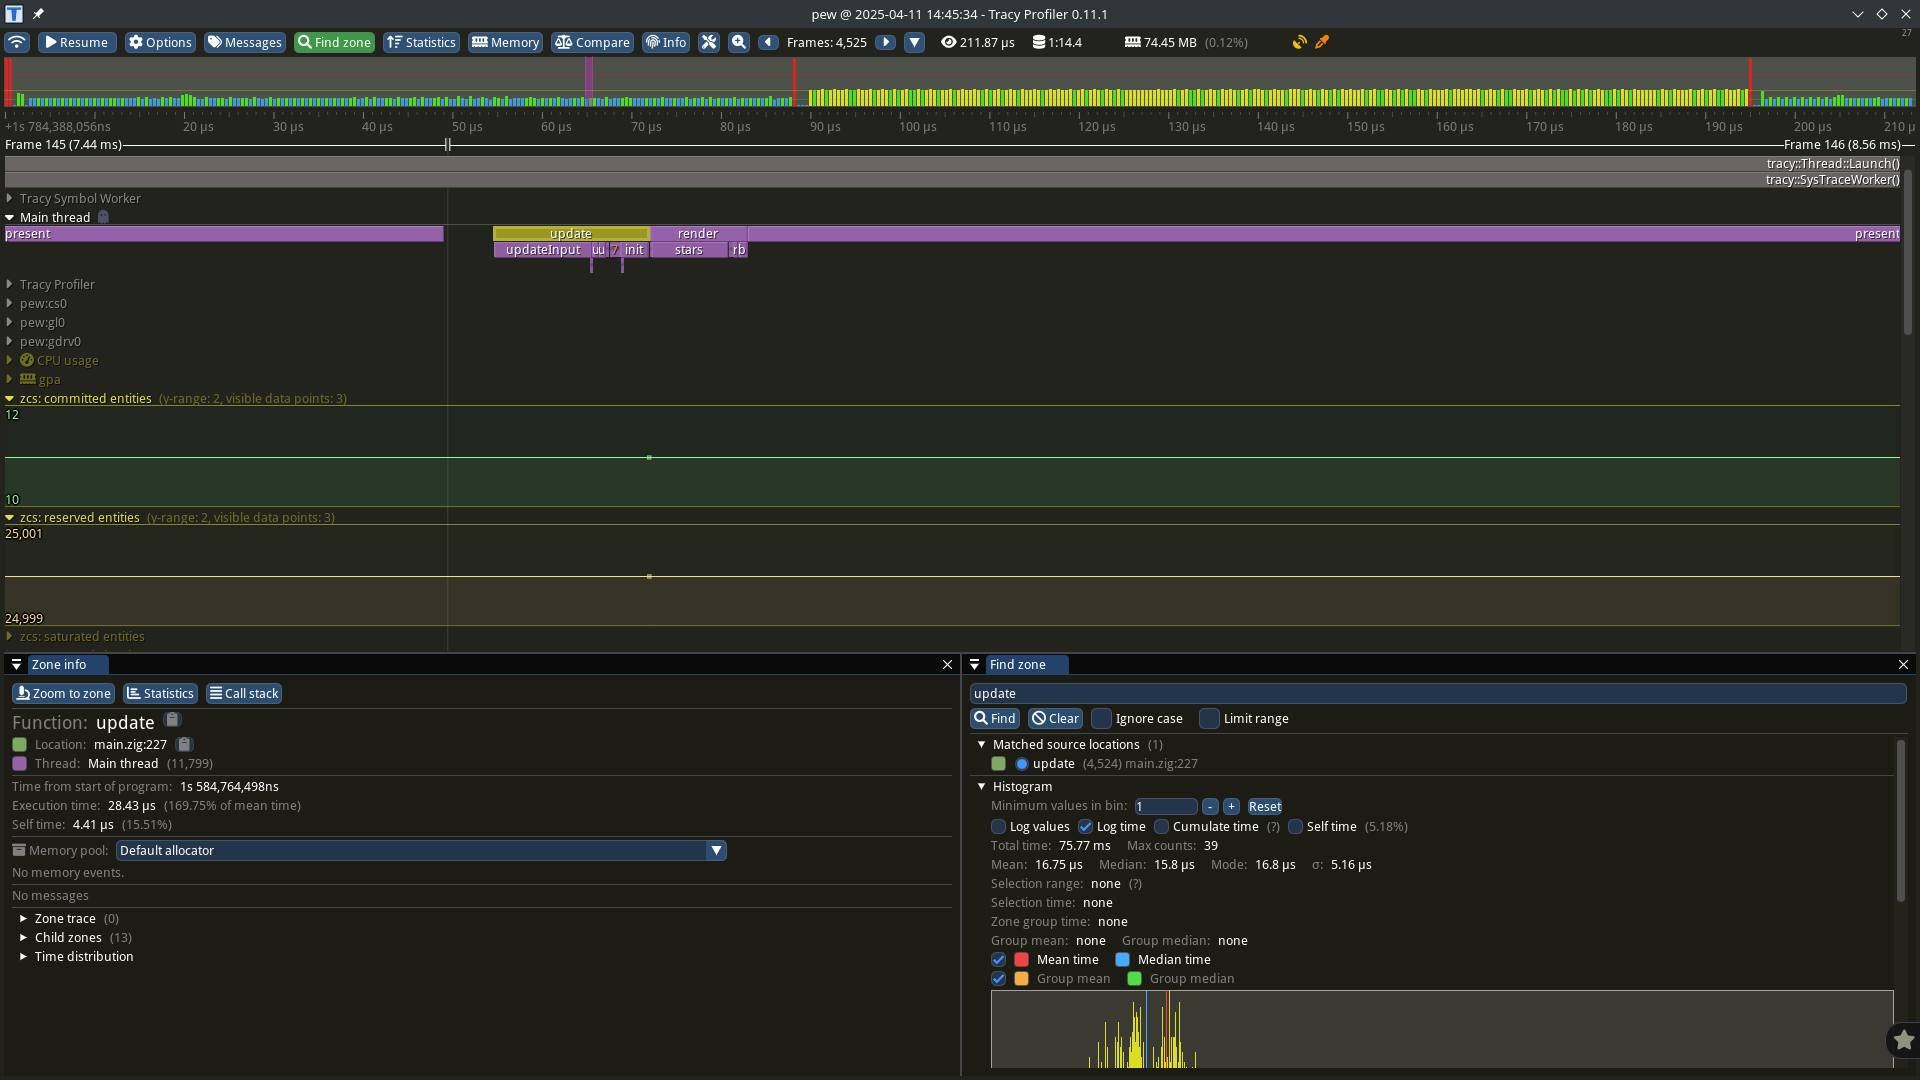
Task: Expand the Tracy Symbol Worker thread
Action: tap(9, 198)
